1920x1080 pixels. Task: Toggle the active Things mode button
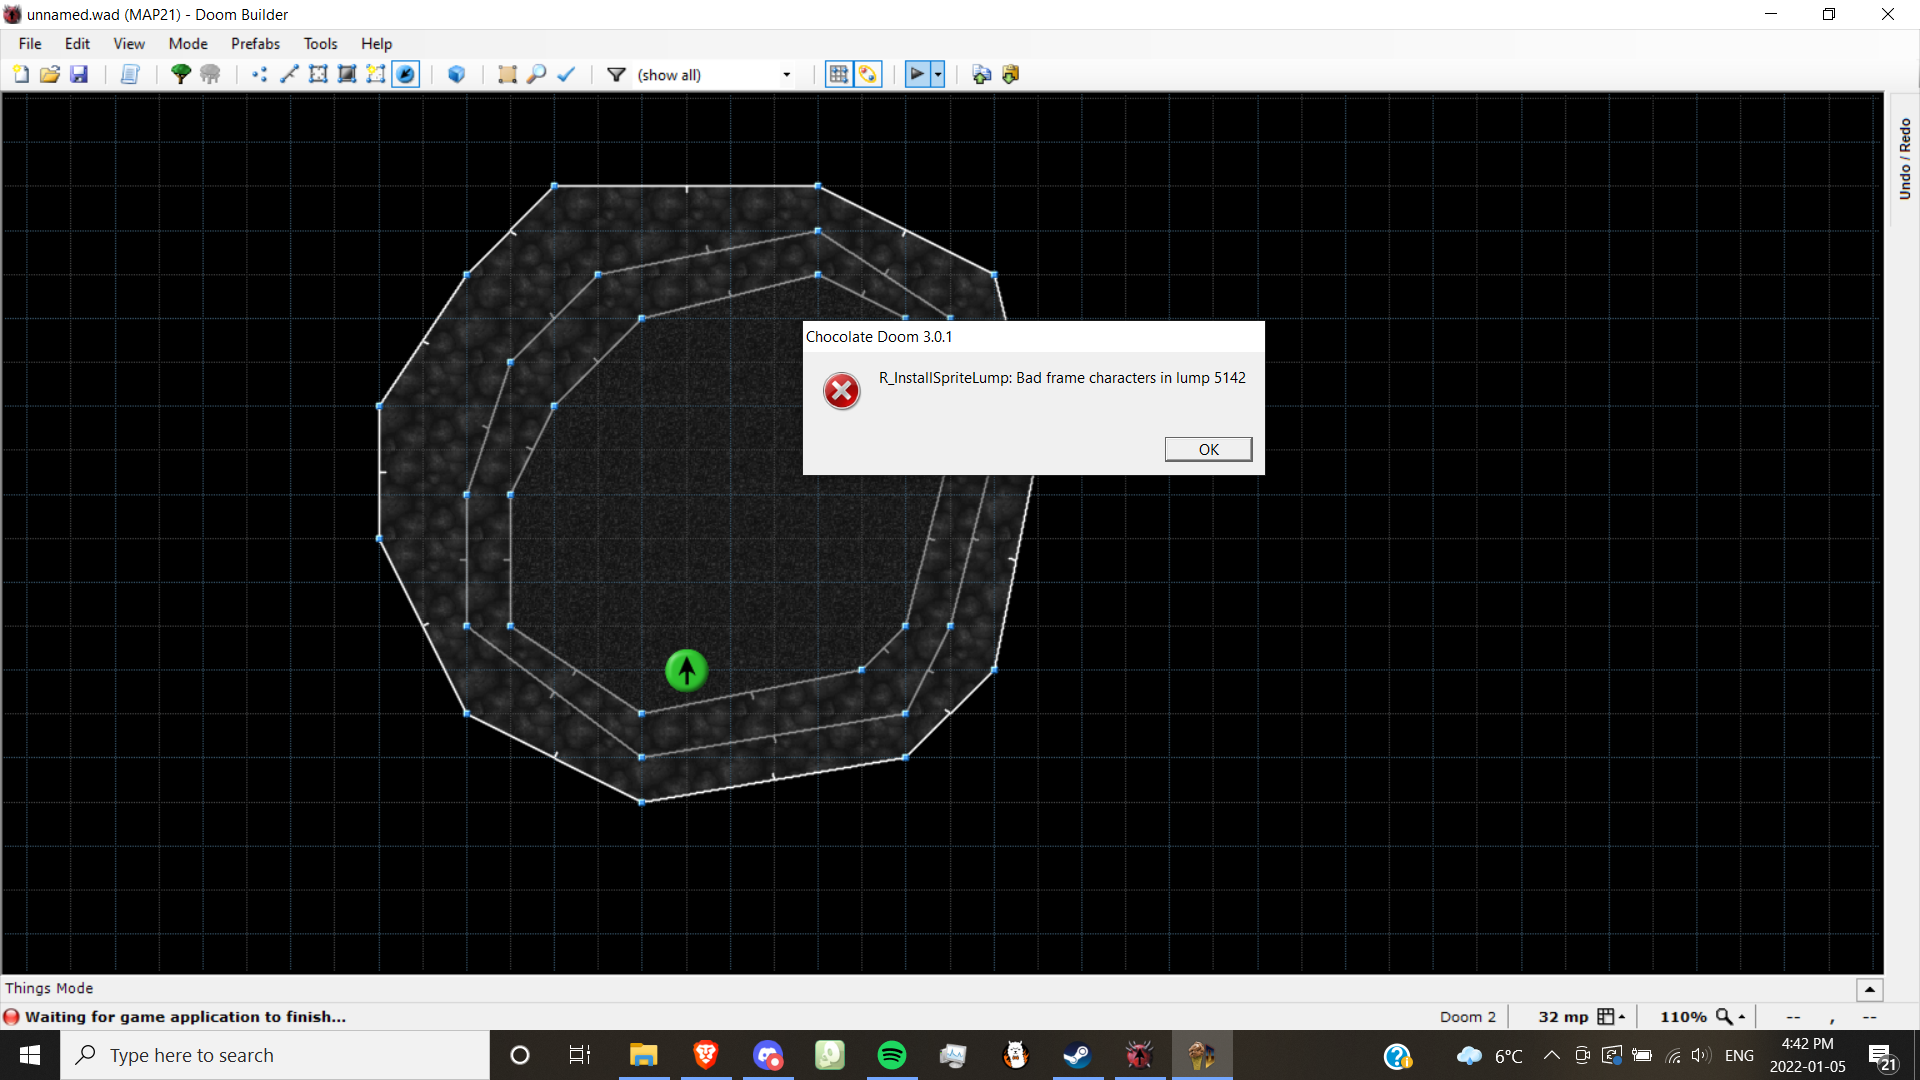click(x=405, y=74)
